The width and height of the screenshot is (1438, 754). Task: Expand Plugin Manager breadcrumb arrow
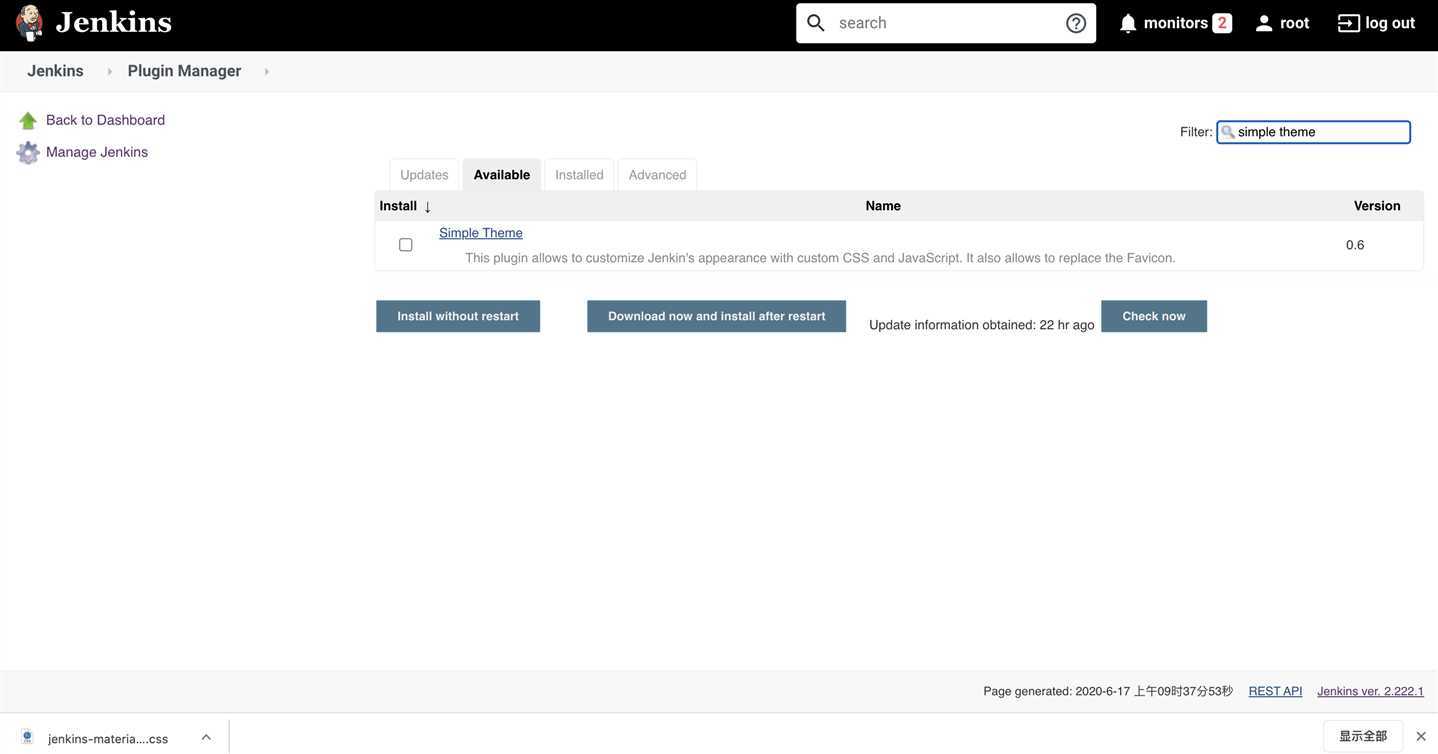coord(266,72)
